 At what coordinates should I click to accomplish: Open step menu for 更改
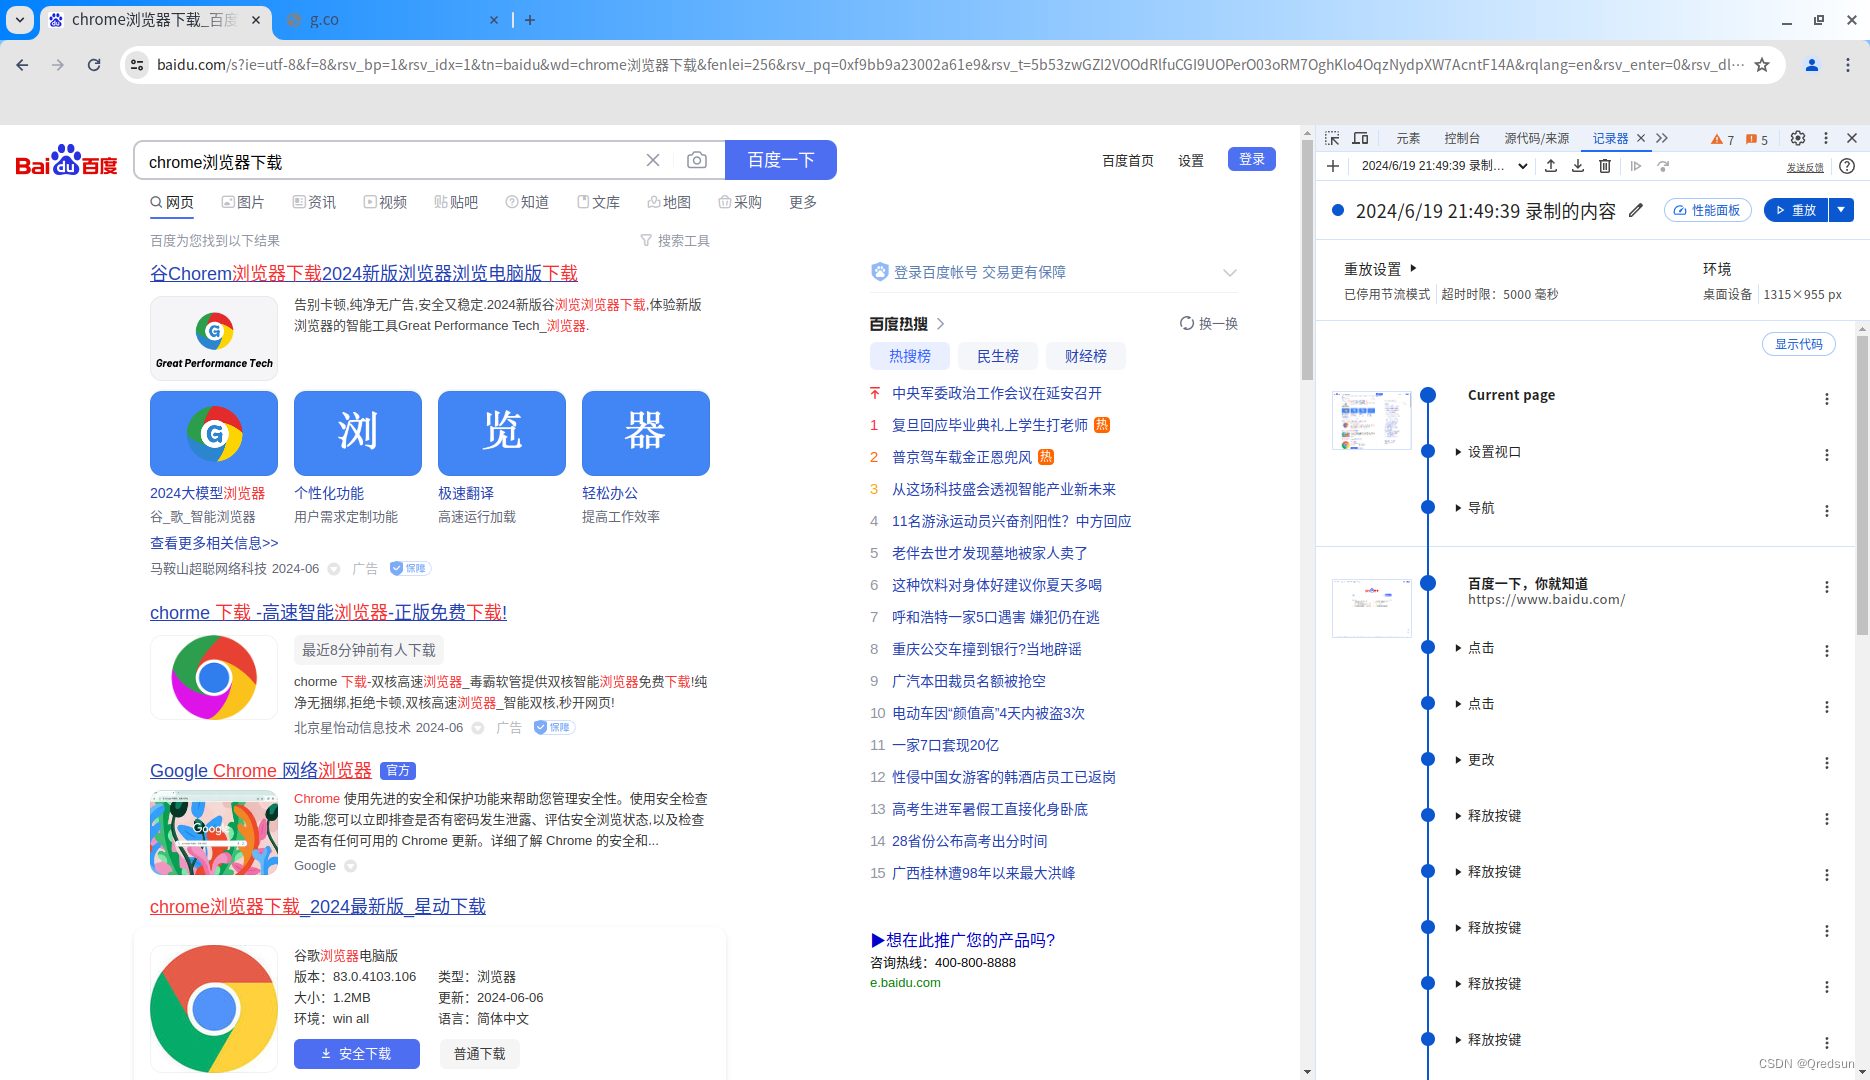(1827, 763)
